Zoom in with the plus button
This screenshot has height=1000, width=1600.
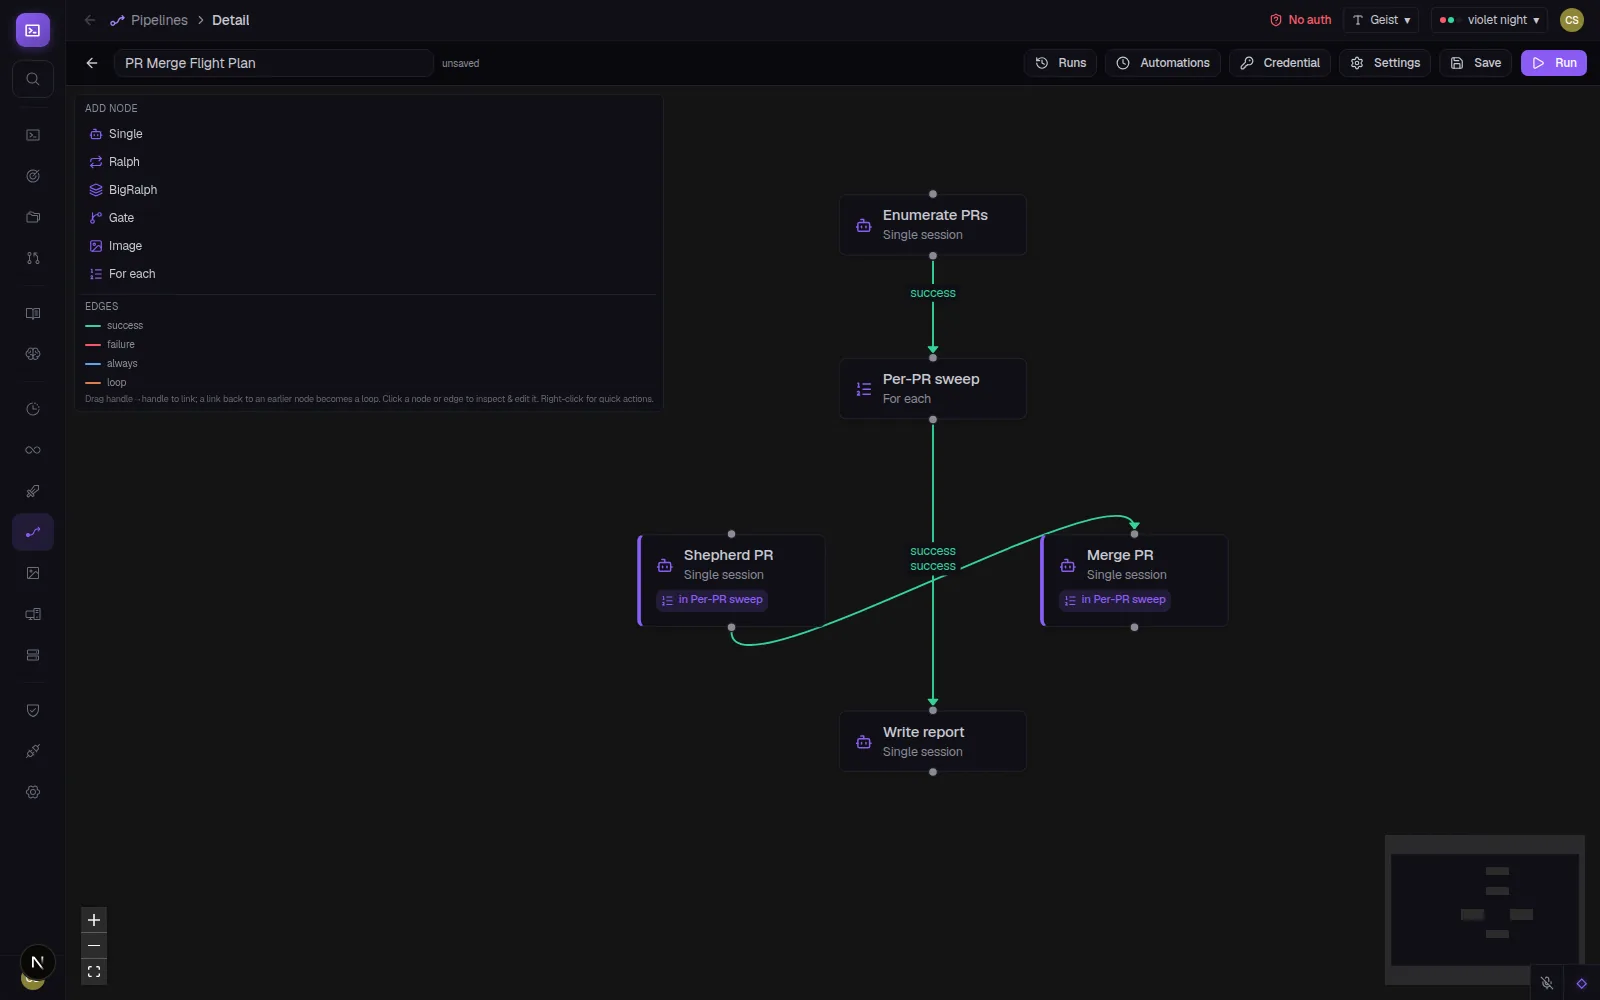[94, 920]
